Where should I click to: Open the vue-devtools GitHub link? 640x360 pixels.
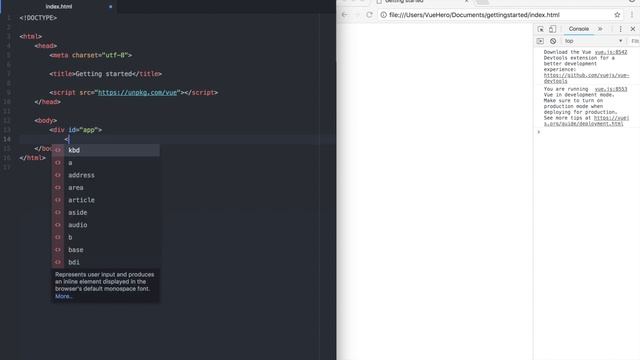(x=587, y=78)
